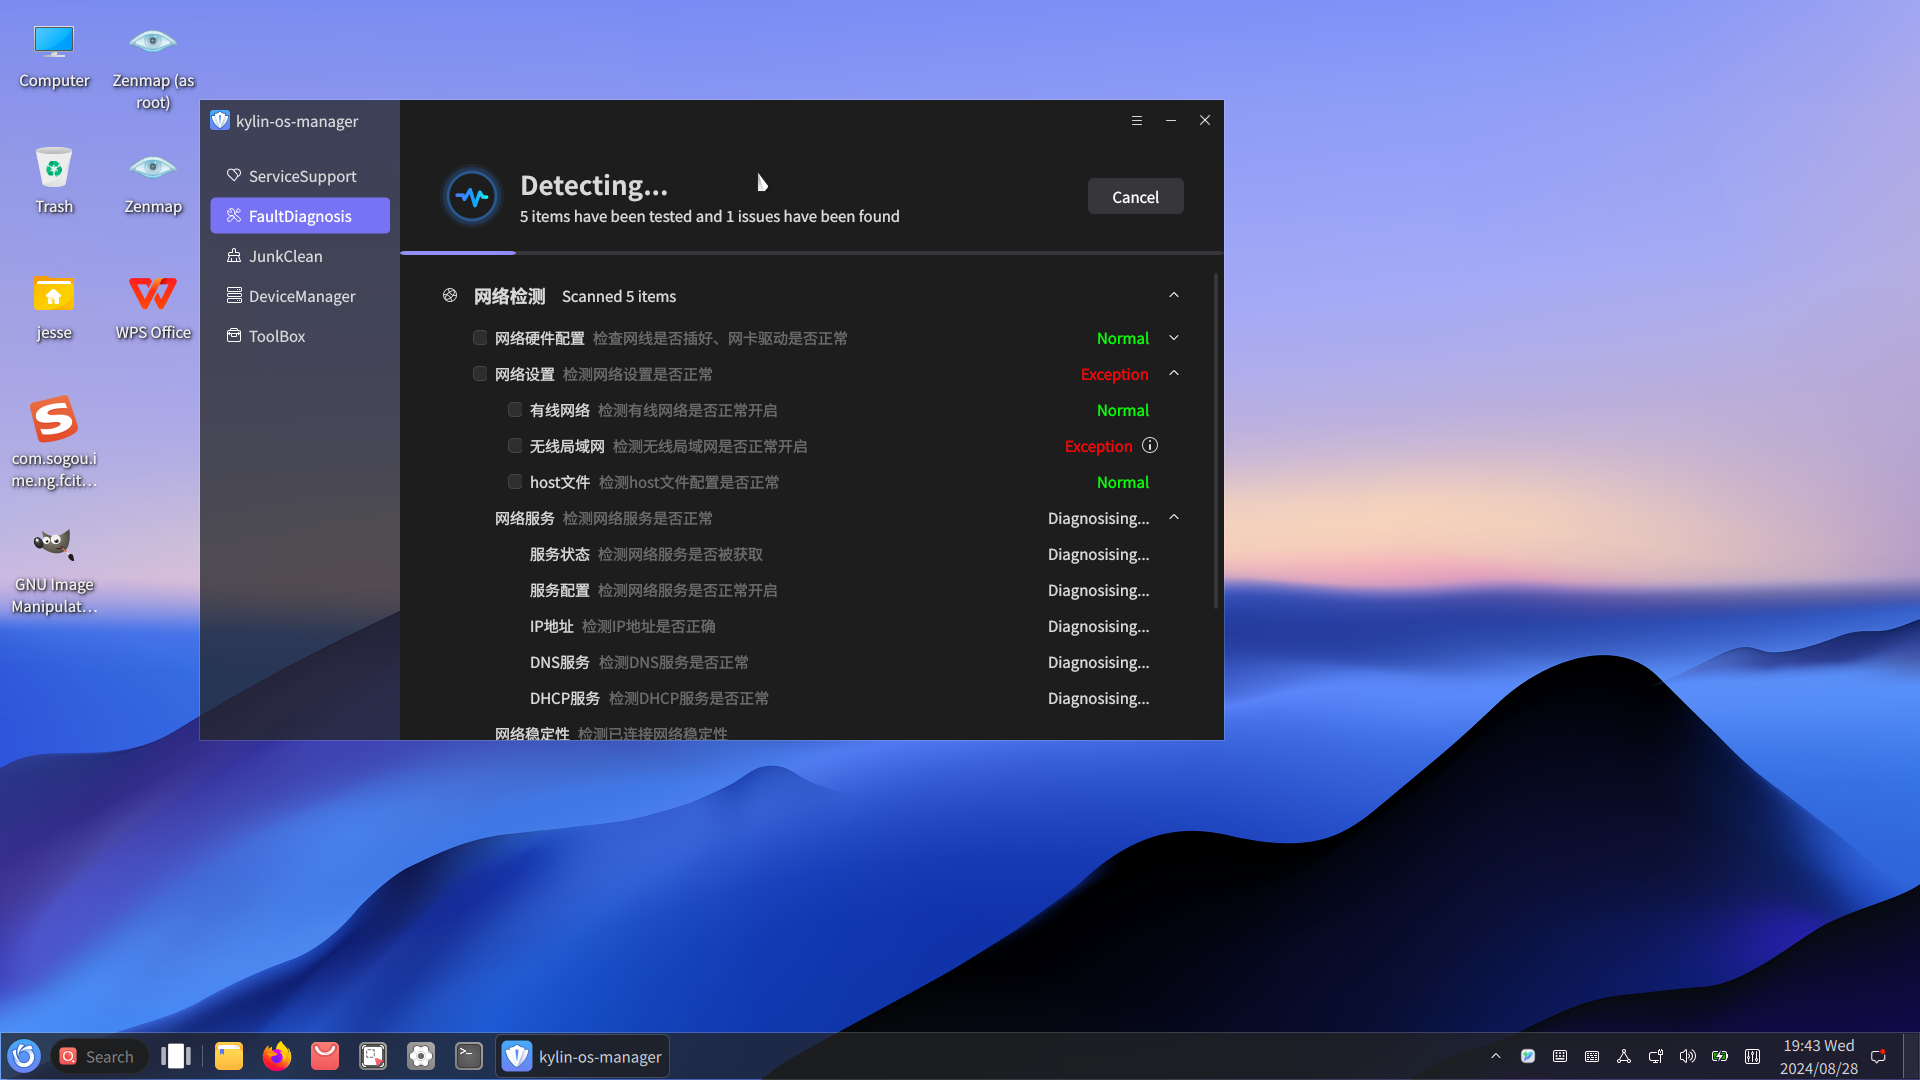The height and width of the screenshot is (1080, 1920).
Task: Open the kylin-os-manager hamburger menu
Action: (x=1137, y=120)
